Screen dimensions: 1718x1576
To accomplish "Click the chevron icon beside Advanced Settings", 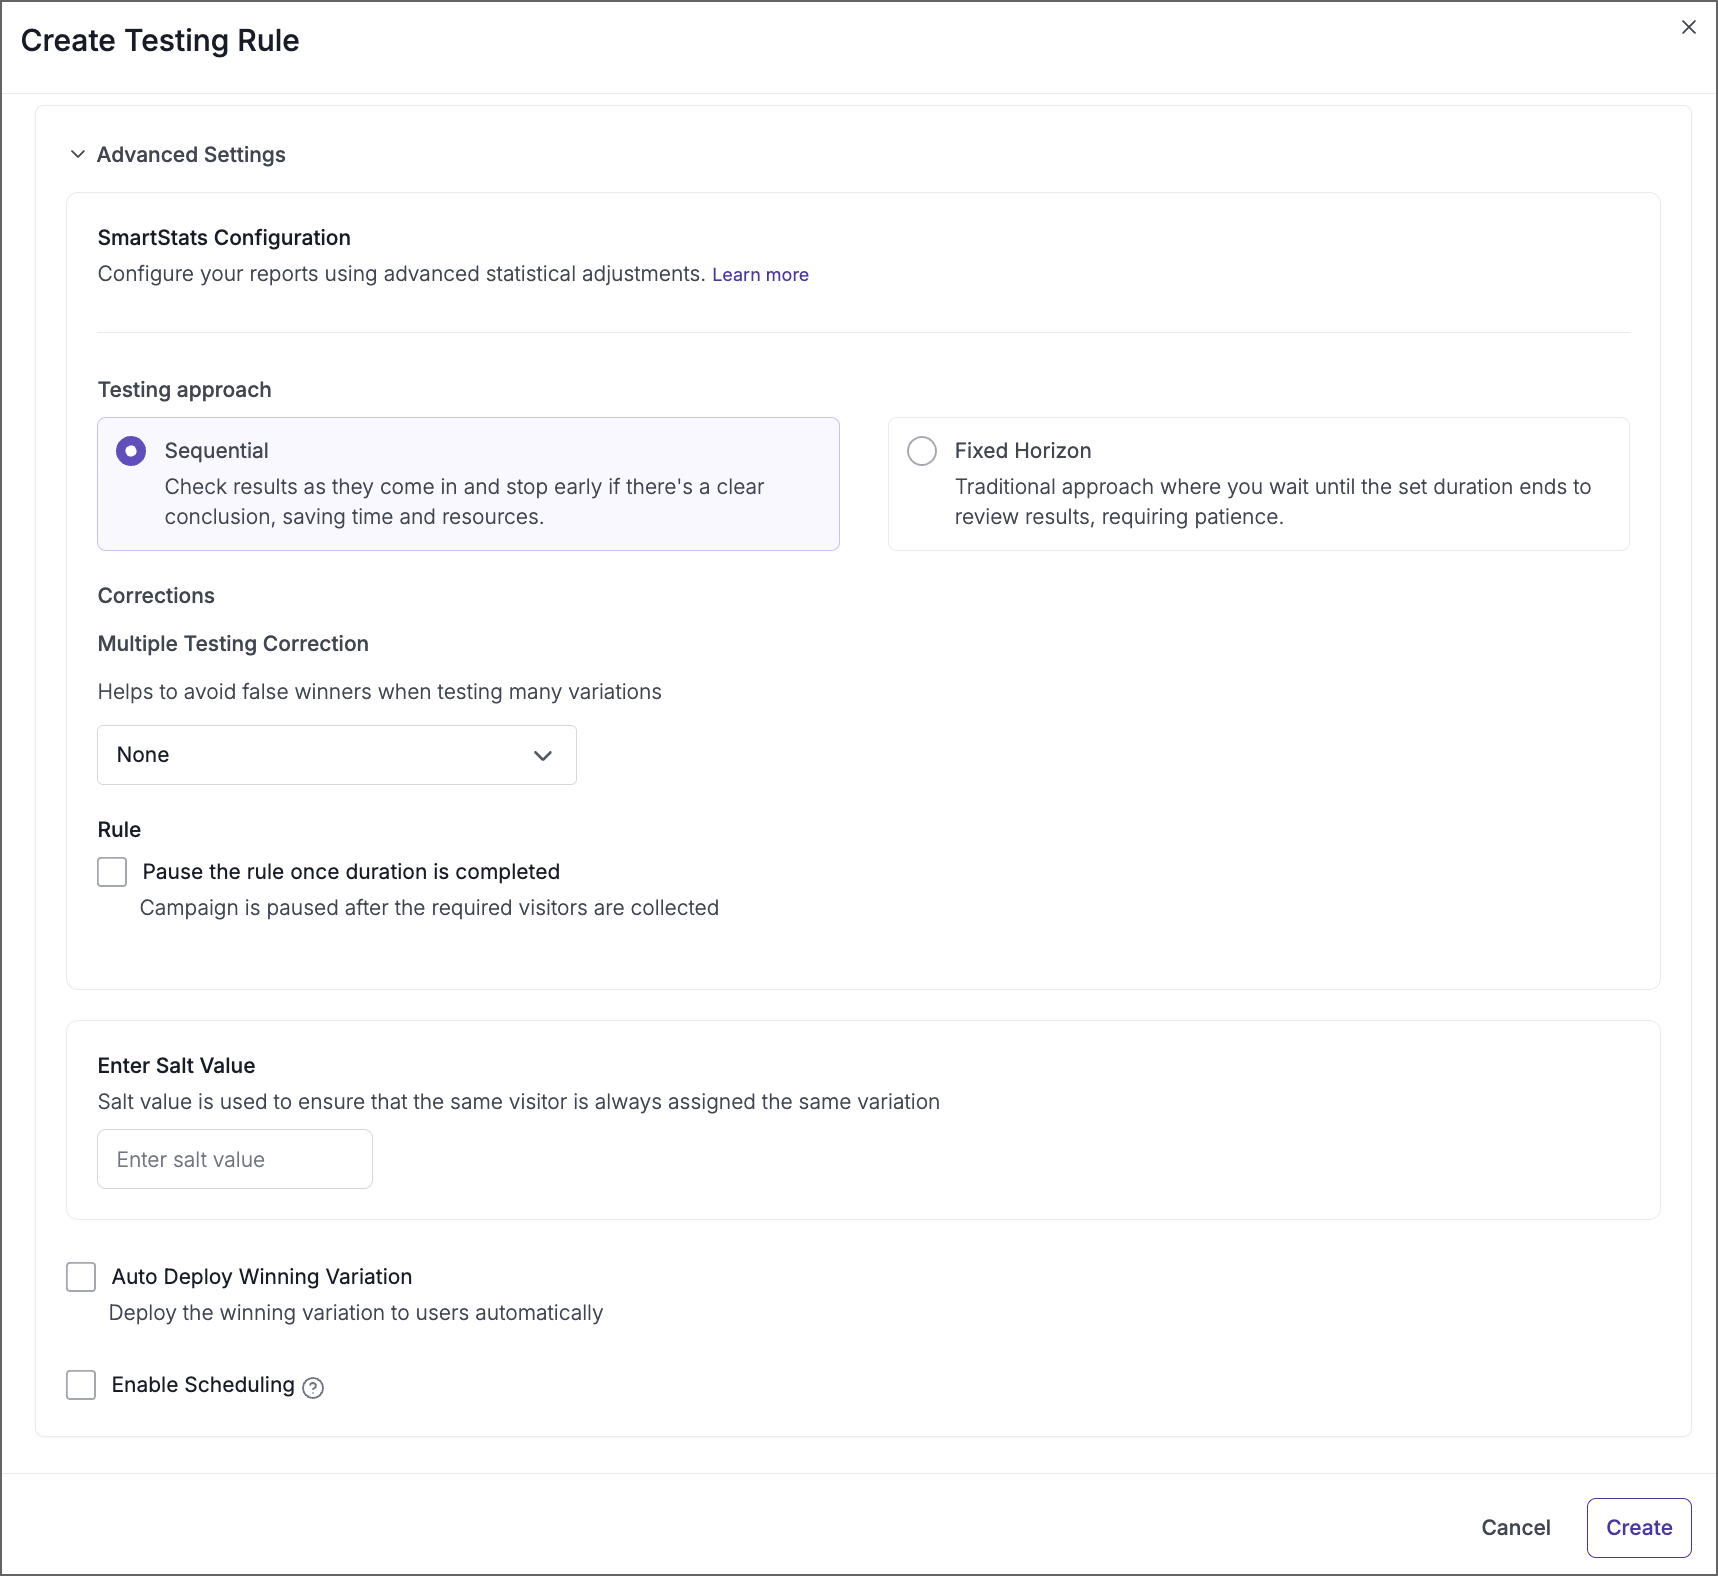I will point(78,154).
